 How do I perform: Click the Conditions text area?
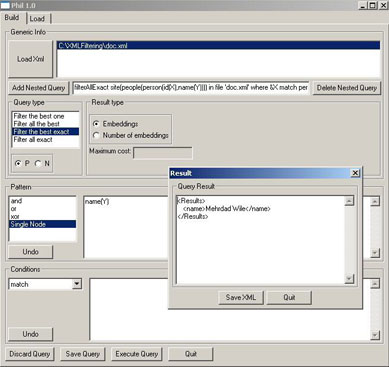coord(230,310)
